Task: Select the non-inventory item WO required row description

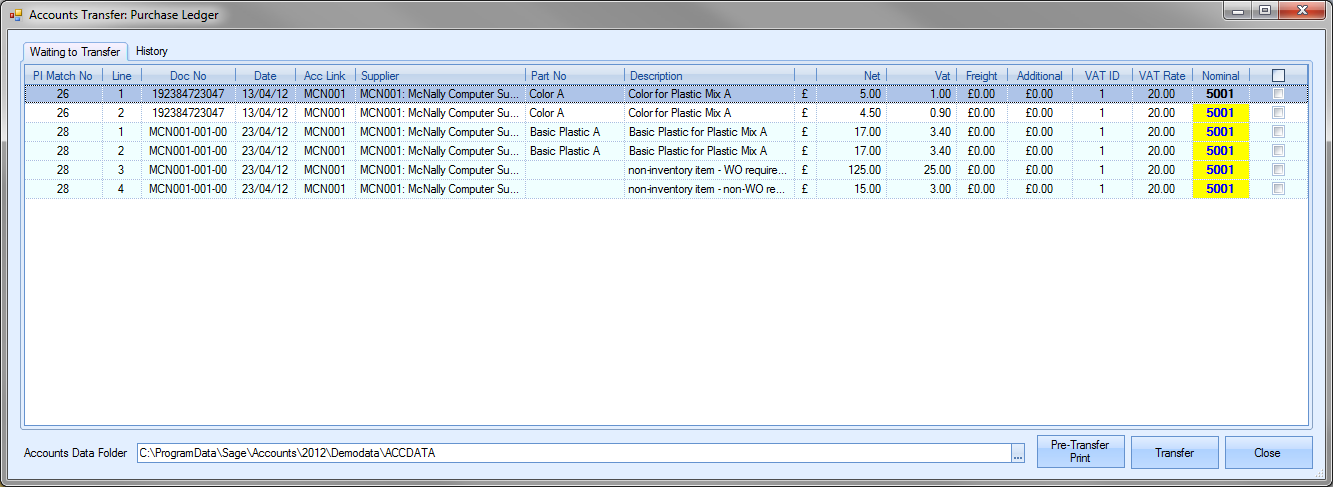Action: click(708, 170)
